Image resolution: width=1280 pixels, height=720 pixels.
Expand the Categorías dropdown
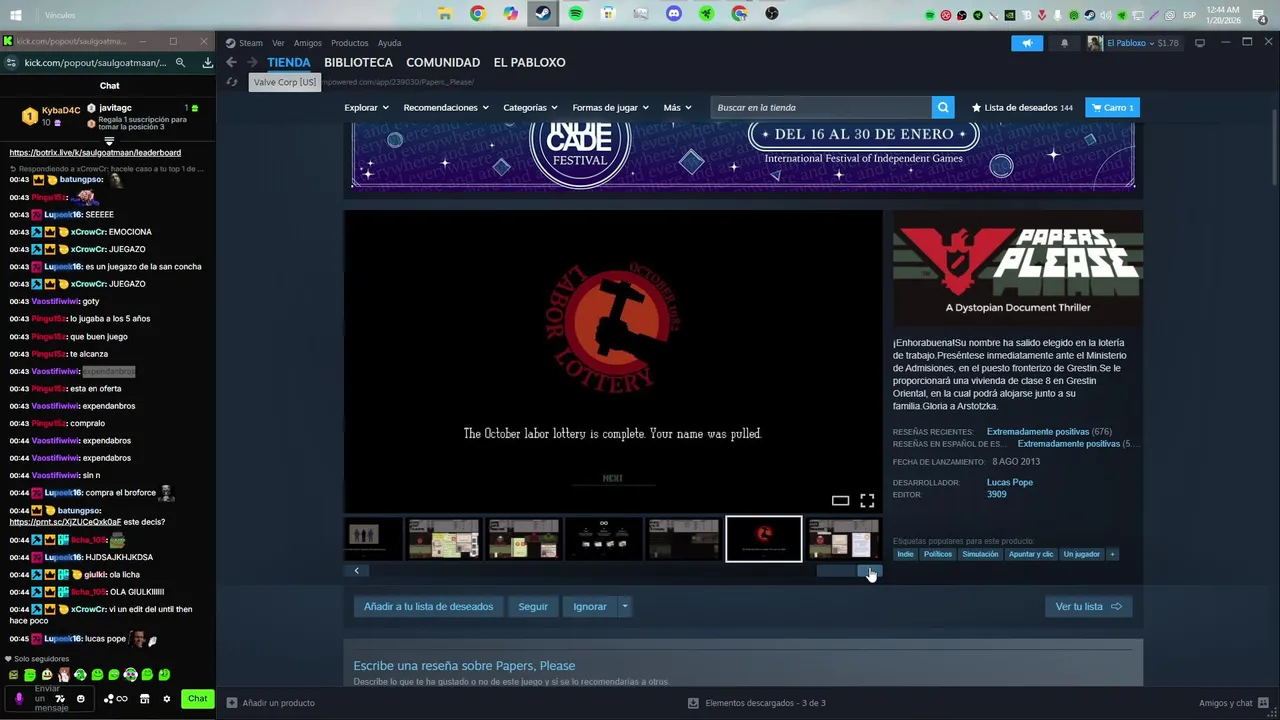point(531,107)
